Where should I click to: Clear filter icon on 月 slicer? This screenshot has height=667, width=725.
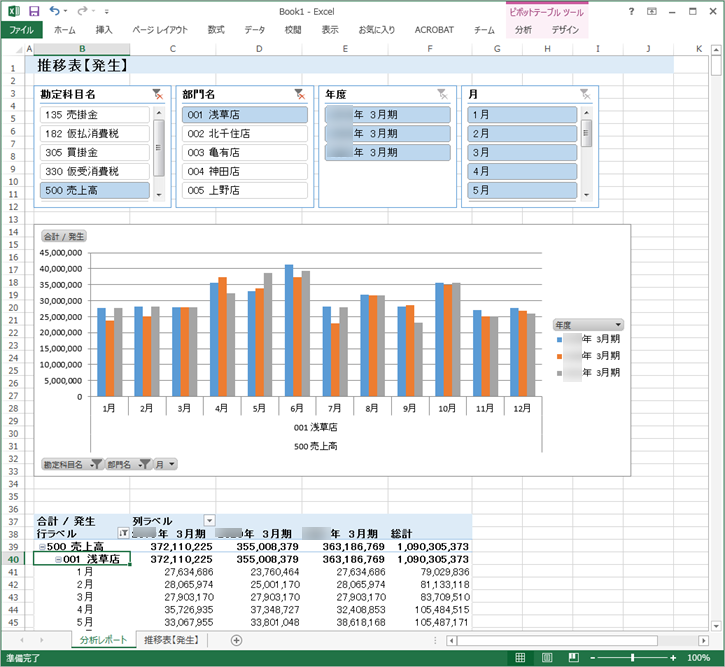pyautogui.click(x=585, y=94)
